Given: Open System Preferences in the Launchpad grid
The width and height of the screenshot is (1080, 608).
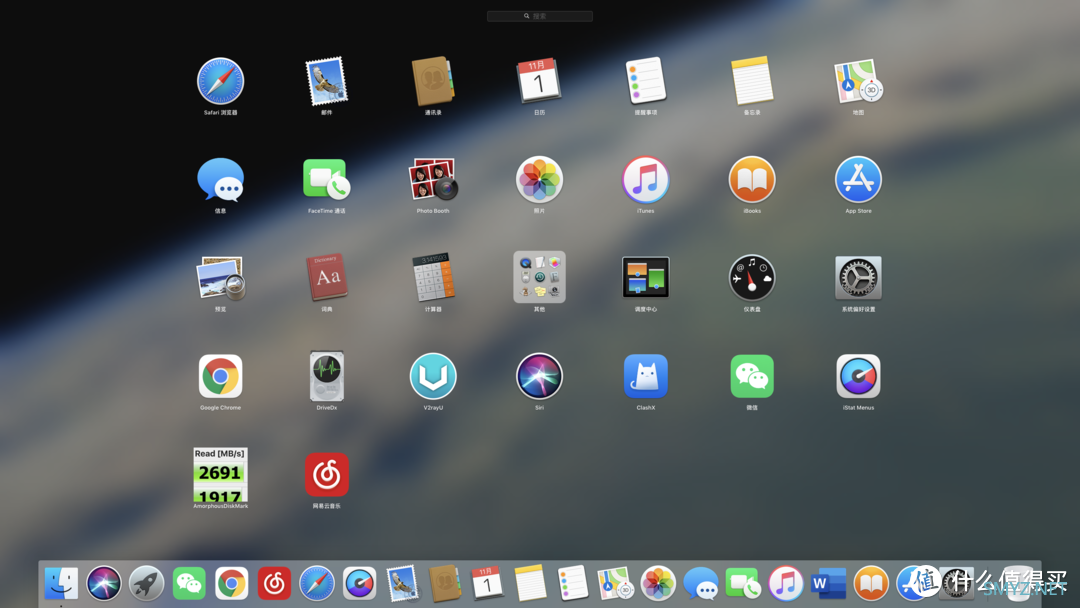Looking at the screenshot, I should (858, 278).
